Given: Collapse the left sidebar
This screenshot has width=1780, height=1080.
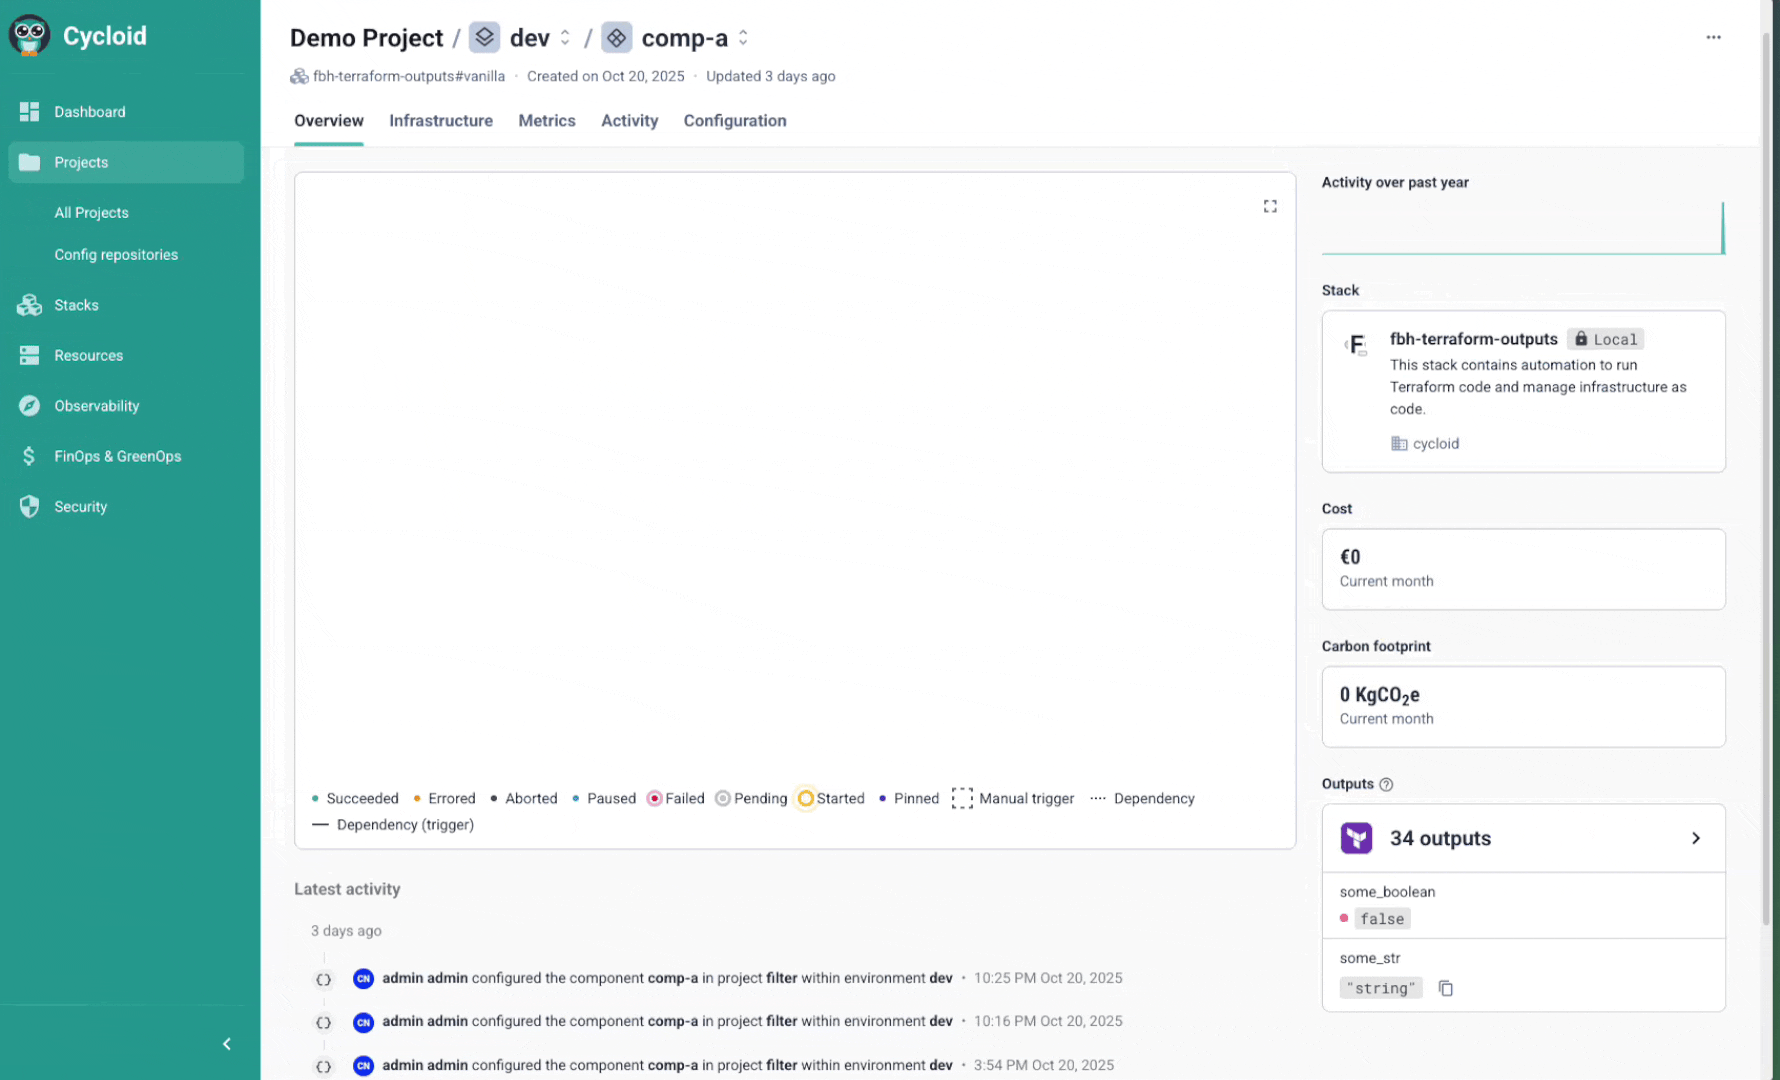Looking at the screenshot, I should 226,1044.
